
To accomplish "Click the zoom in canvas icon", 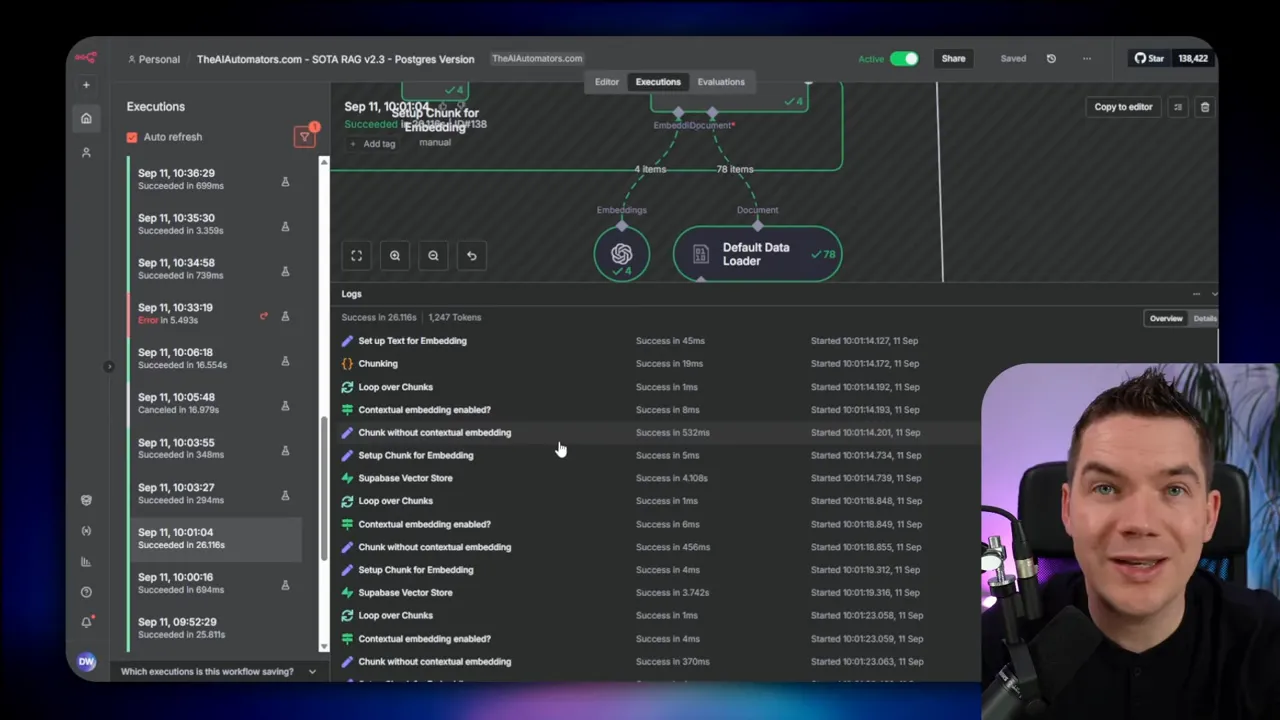I will coord(395,256).
